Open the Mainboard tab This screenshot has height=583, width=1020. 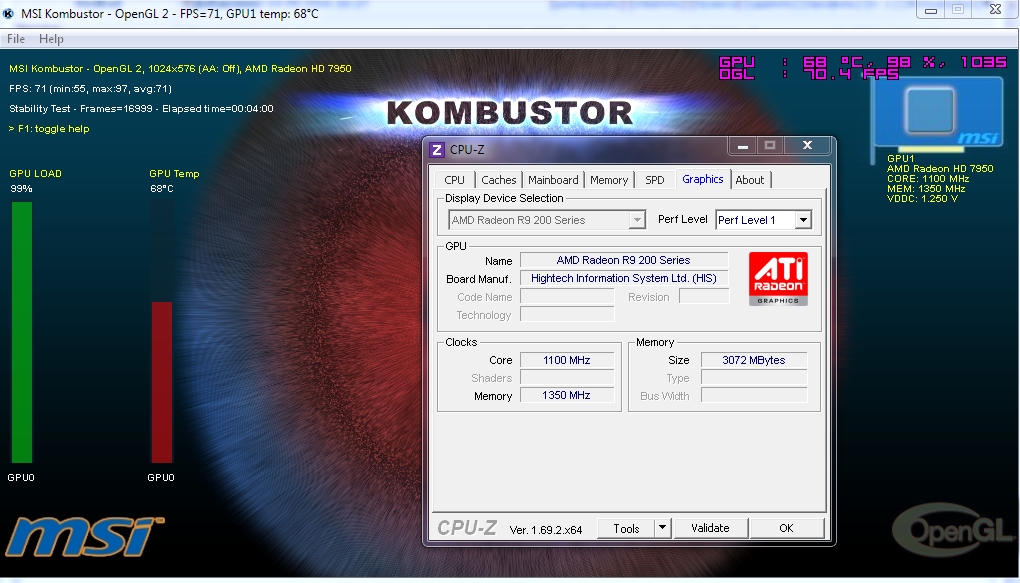click(553, 180)
